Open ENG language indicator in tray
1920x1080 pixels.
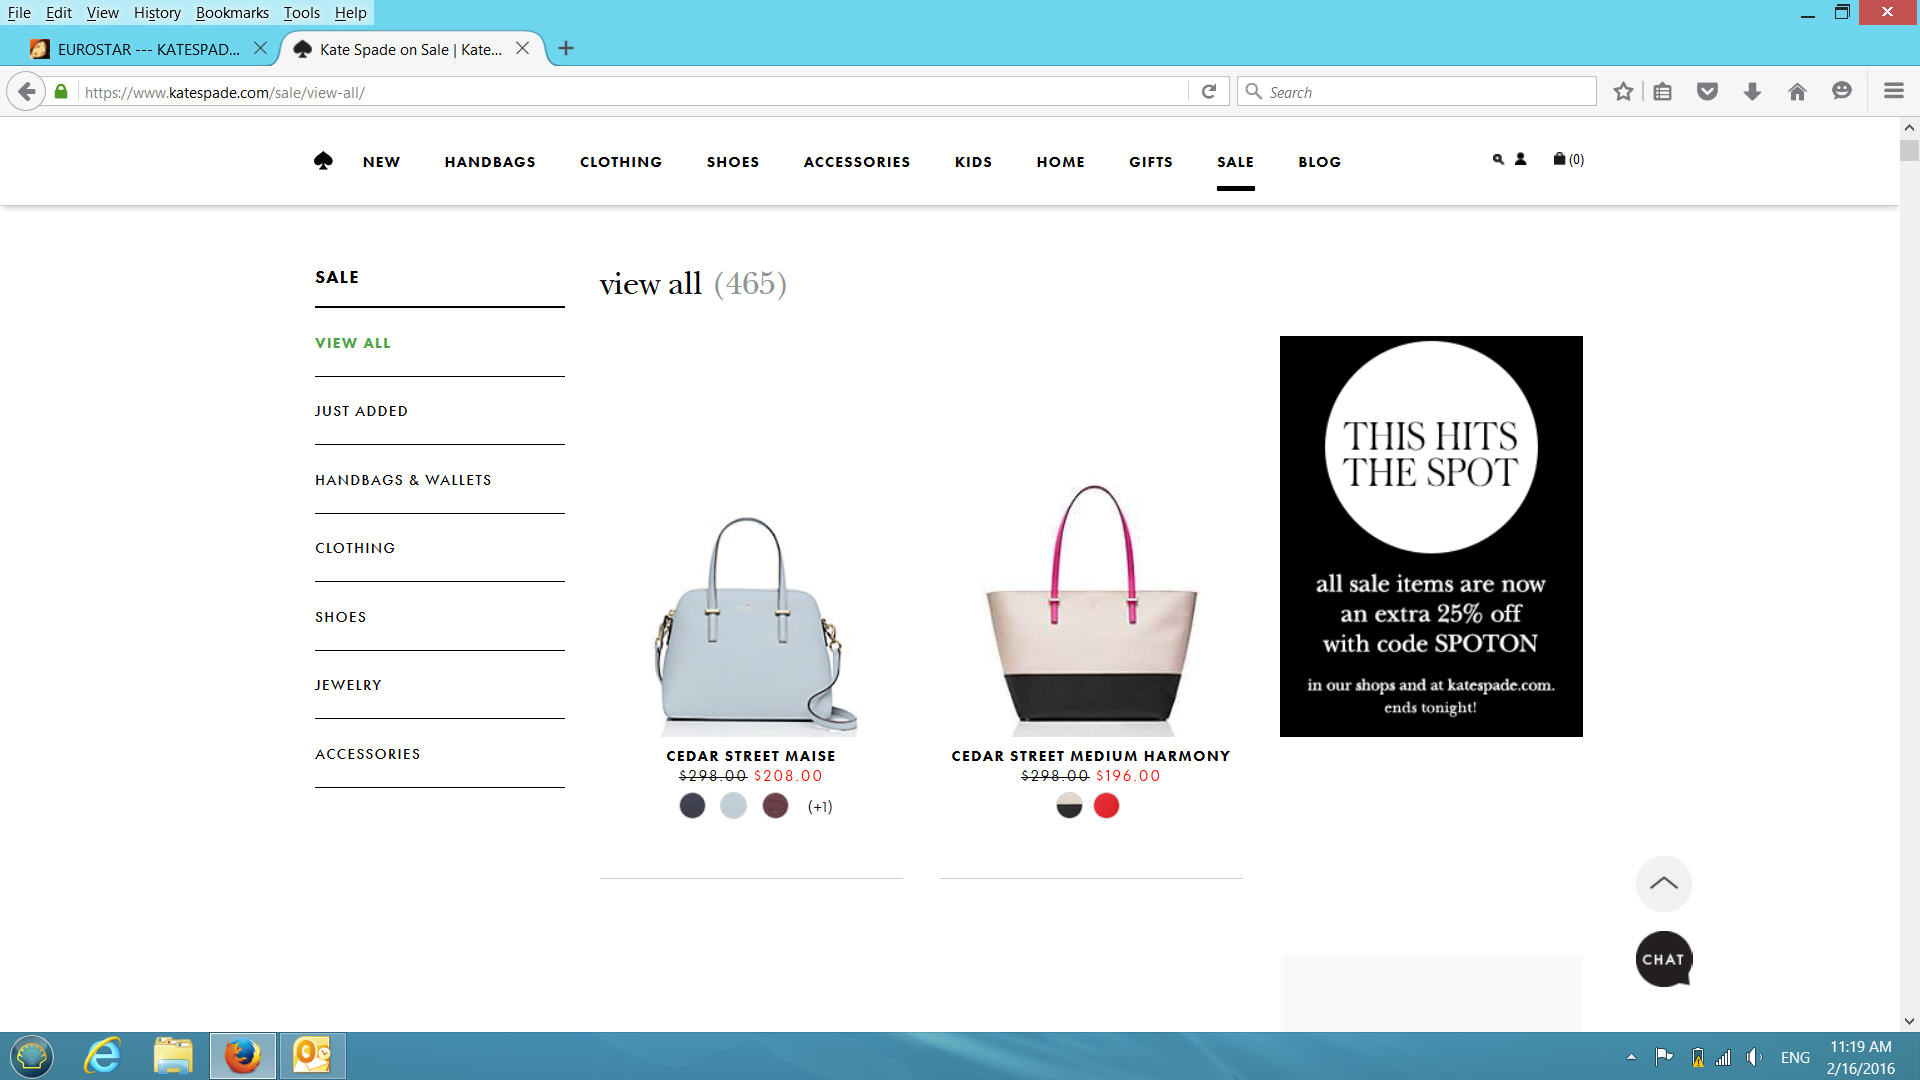click(1795, 1057)
